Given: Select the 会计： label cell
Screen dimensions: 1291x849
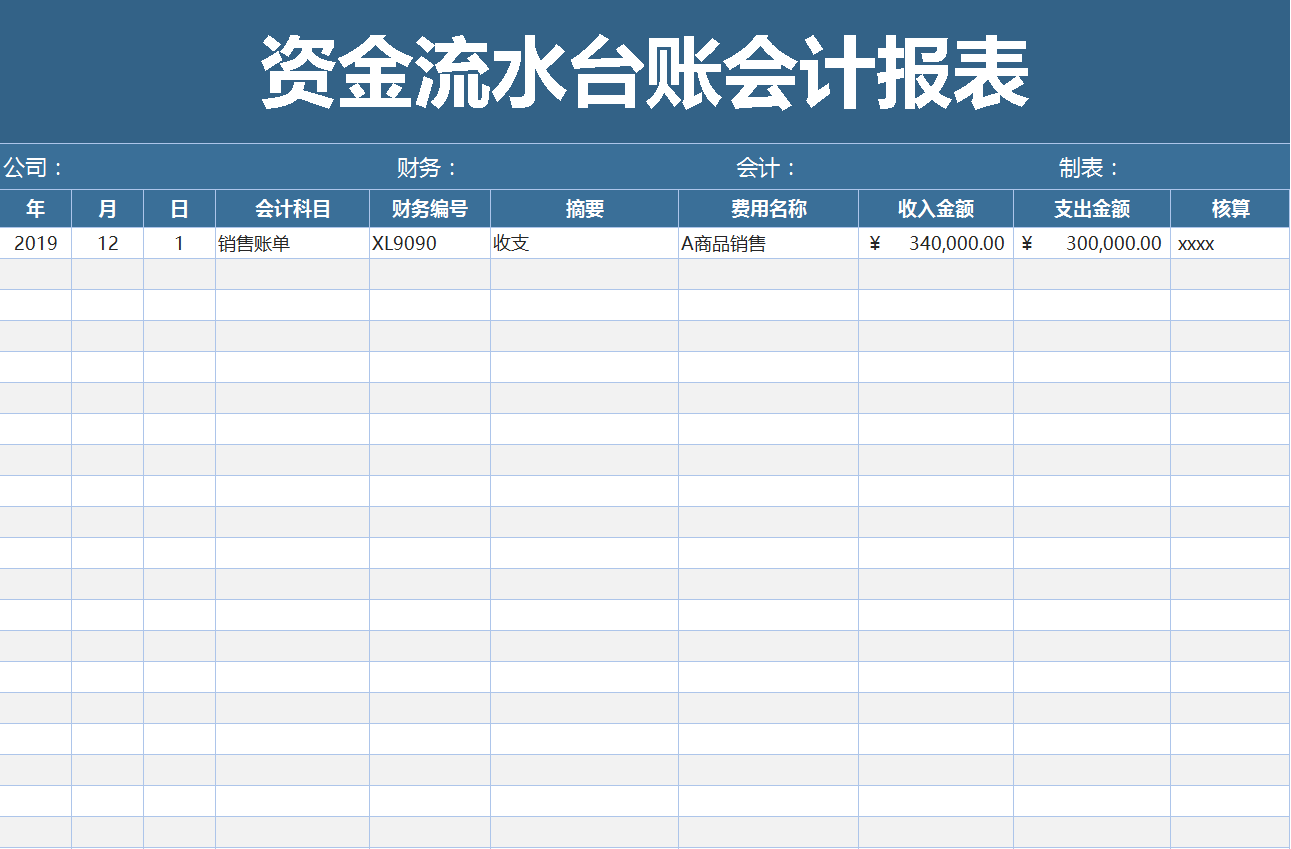Looking at the screenshot, I should click(x=767, y=168).
